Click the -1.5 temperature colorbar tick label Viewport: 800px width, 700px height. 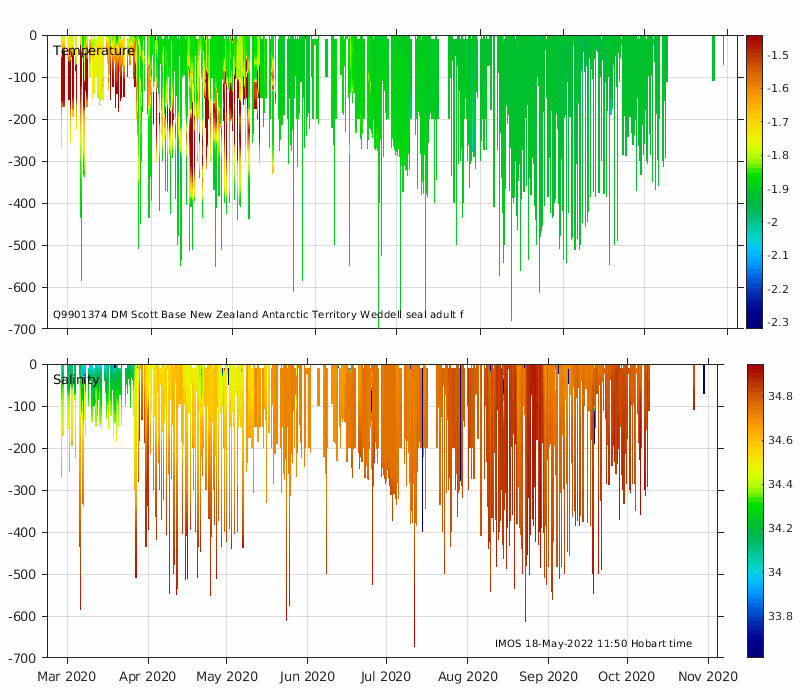[x=778, y=55]
